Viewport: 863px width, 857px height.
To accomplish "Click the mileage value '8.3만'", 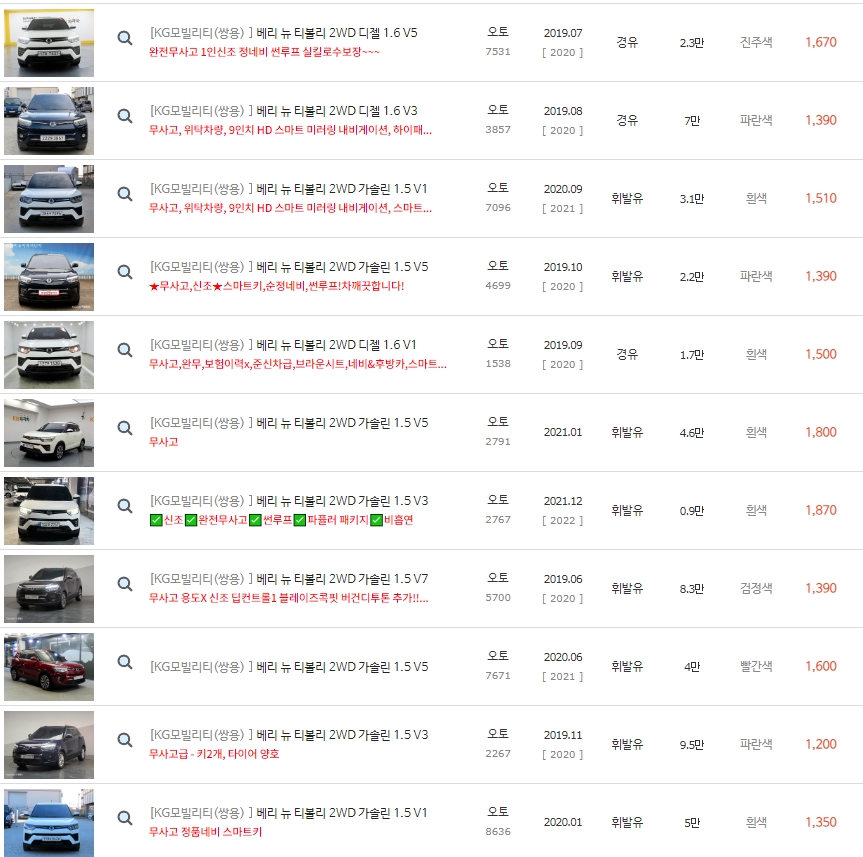I will 692,589.
